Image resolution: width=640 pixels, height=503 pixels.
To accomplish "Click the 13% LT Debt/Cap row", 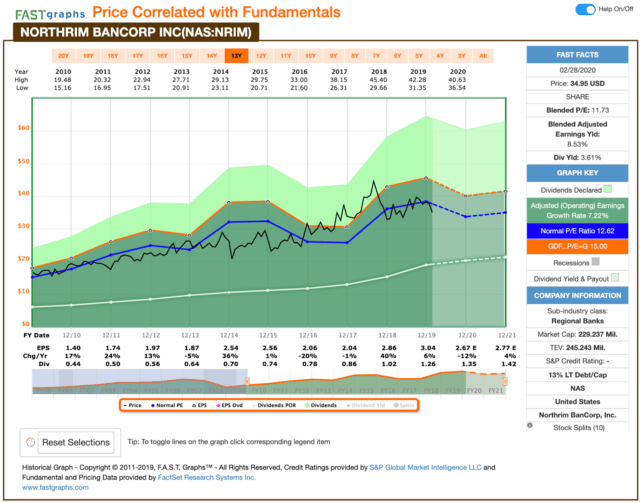I will (577, 375).
